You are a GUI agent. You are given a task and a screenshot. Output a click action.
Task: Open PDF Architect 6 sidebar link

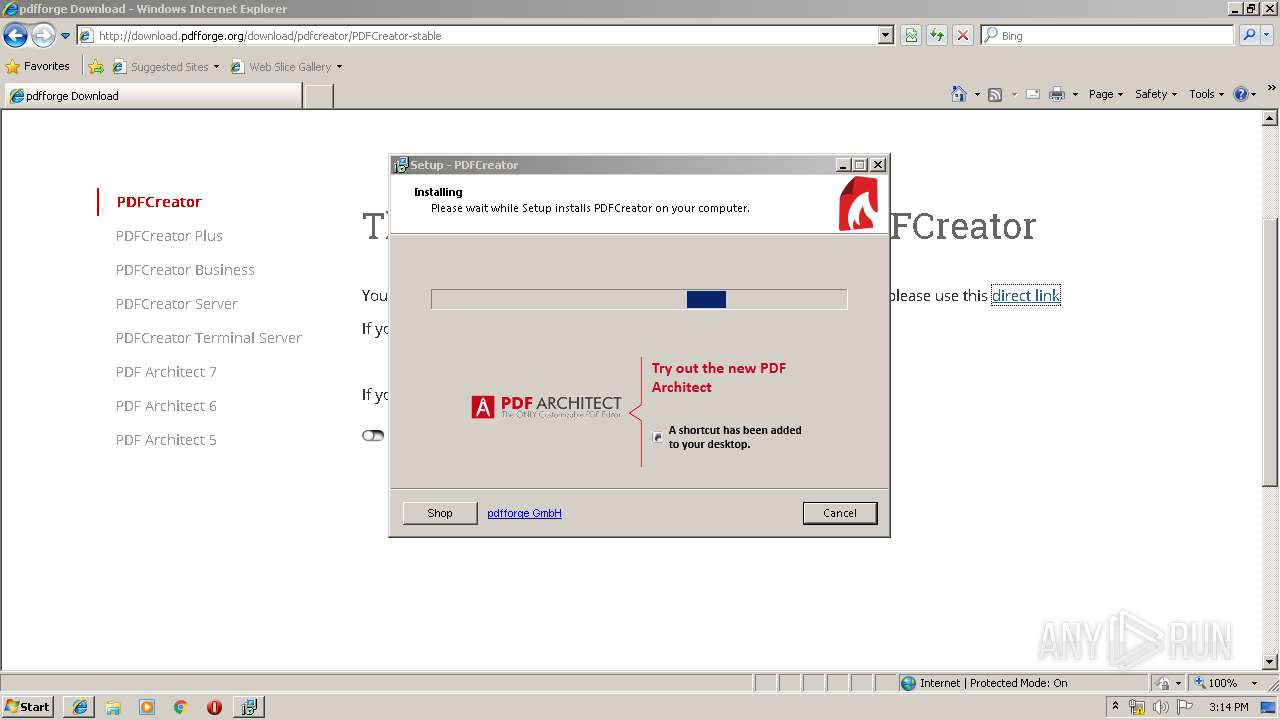tap(166, 406)
